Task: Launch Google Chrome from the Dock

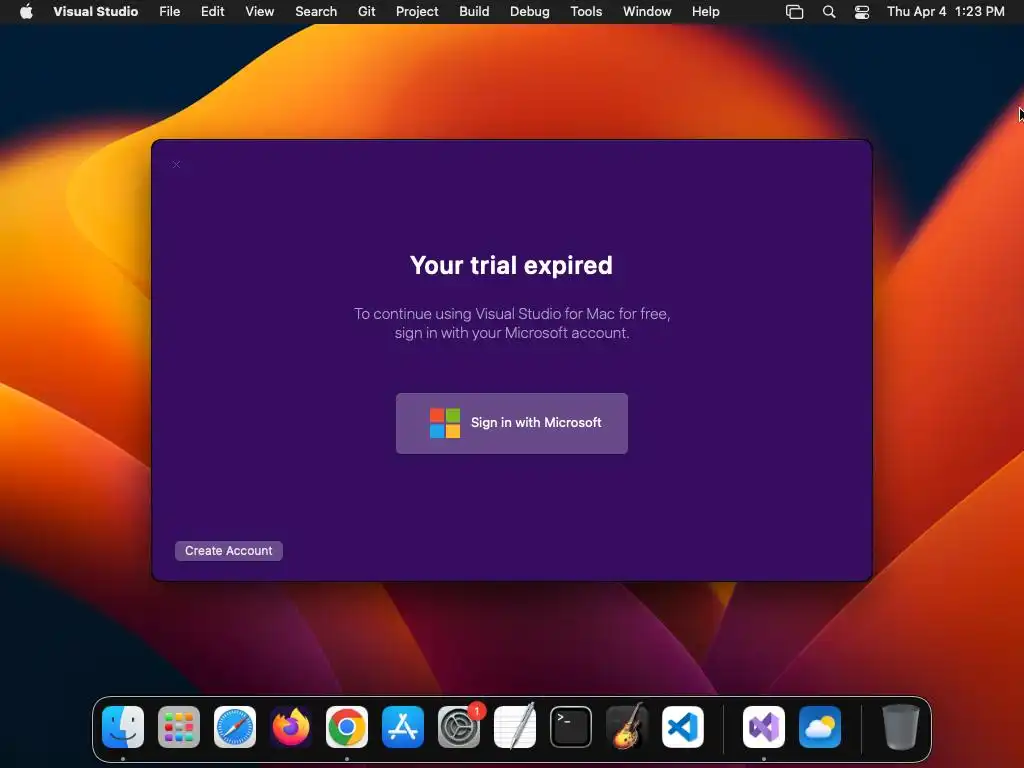Action: [347, 727]
